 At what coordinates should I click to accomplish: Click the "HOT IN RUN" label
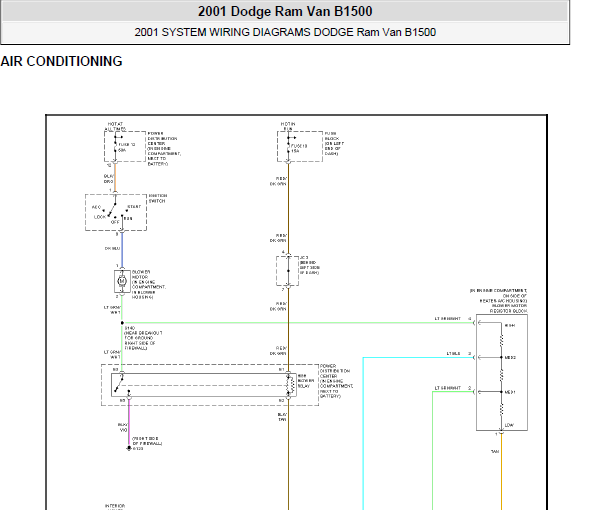pyautogui.click(x=288, y=126)
